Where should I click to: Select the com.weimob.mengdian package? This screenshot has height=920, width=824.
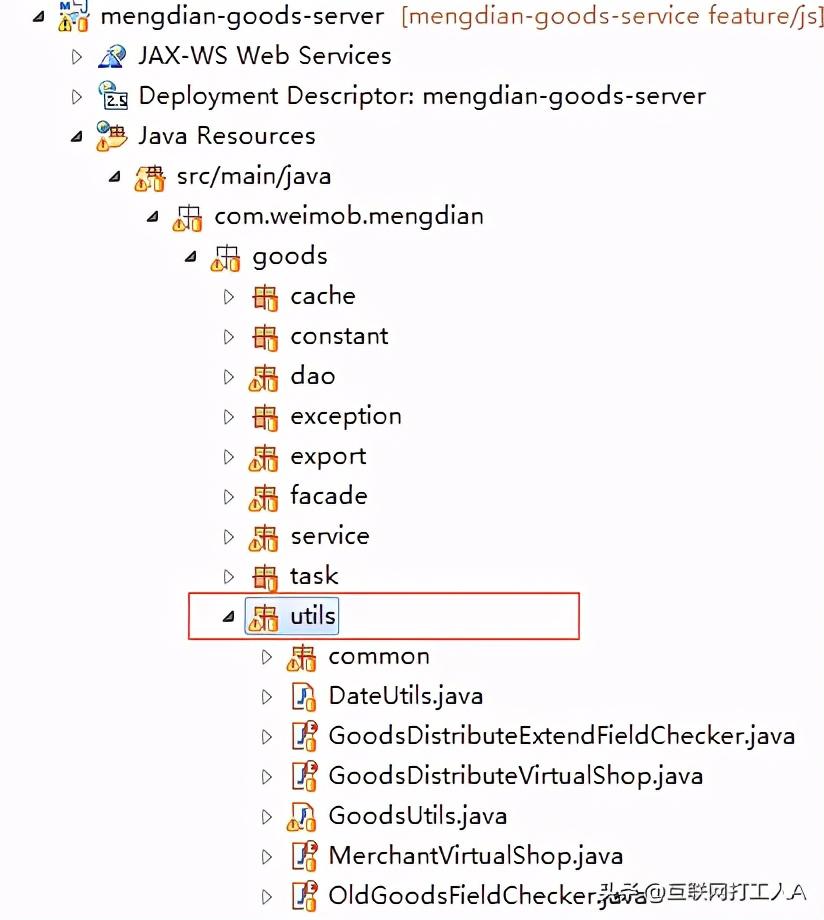[349, 216]
